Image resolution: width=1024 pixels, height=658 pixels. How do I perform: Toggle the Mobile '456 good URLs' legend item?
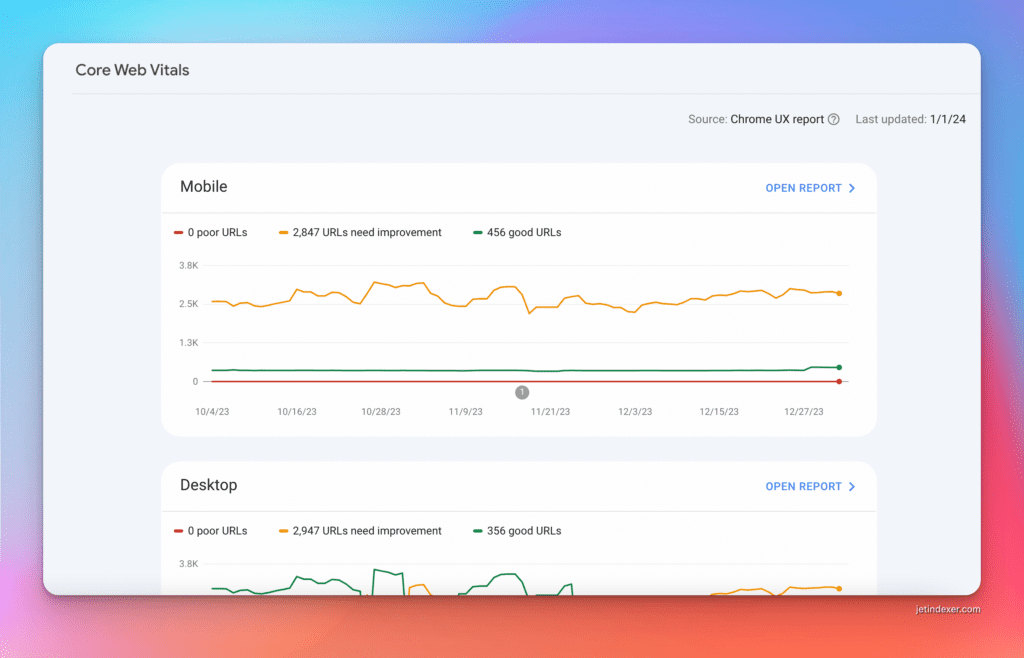click(517, 233)
